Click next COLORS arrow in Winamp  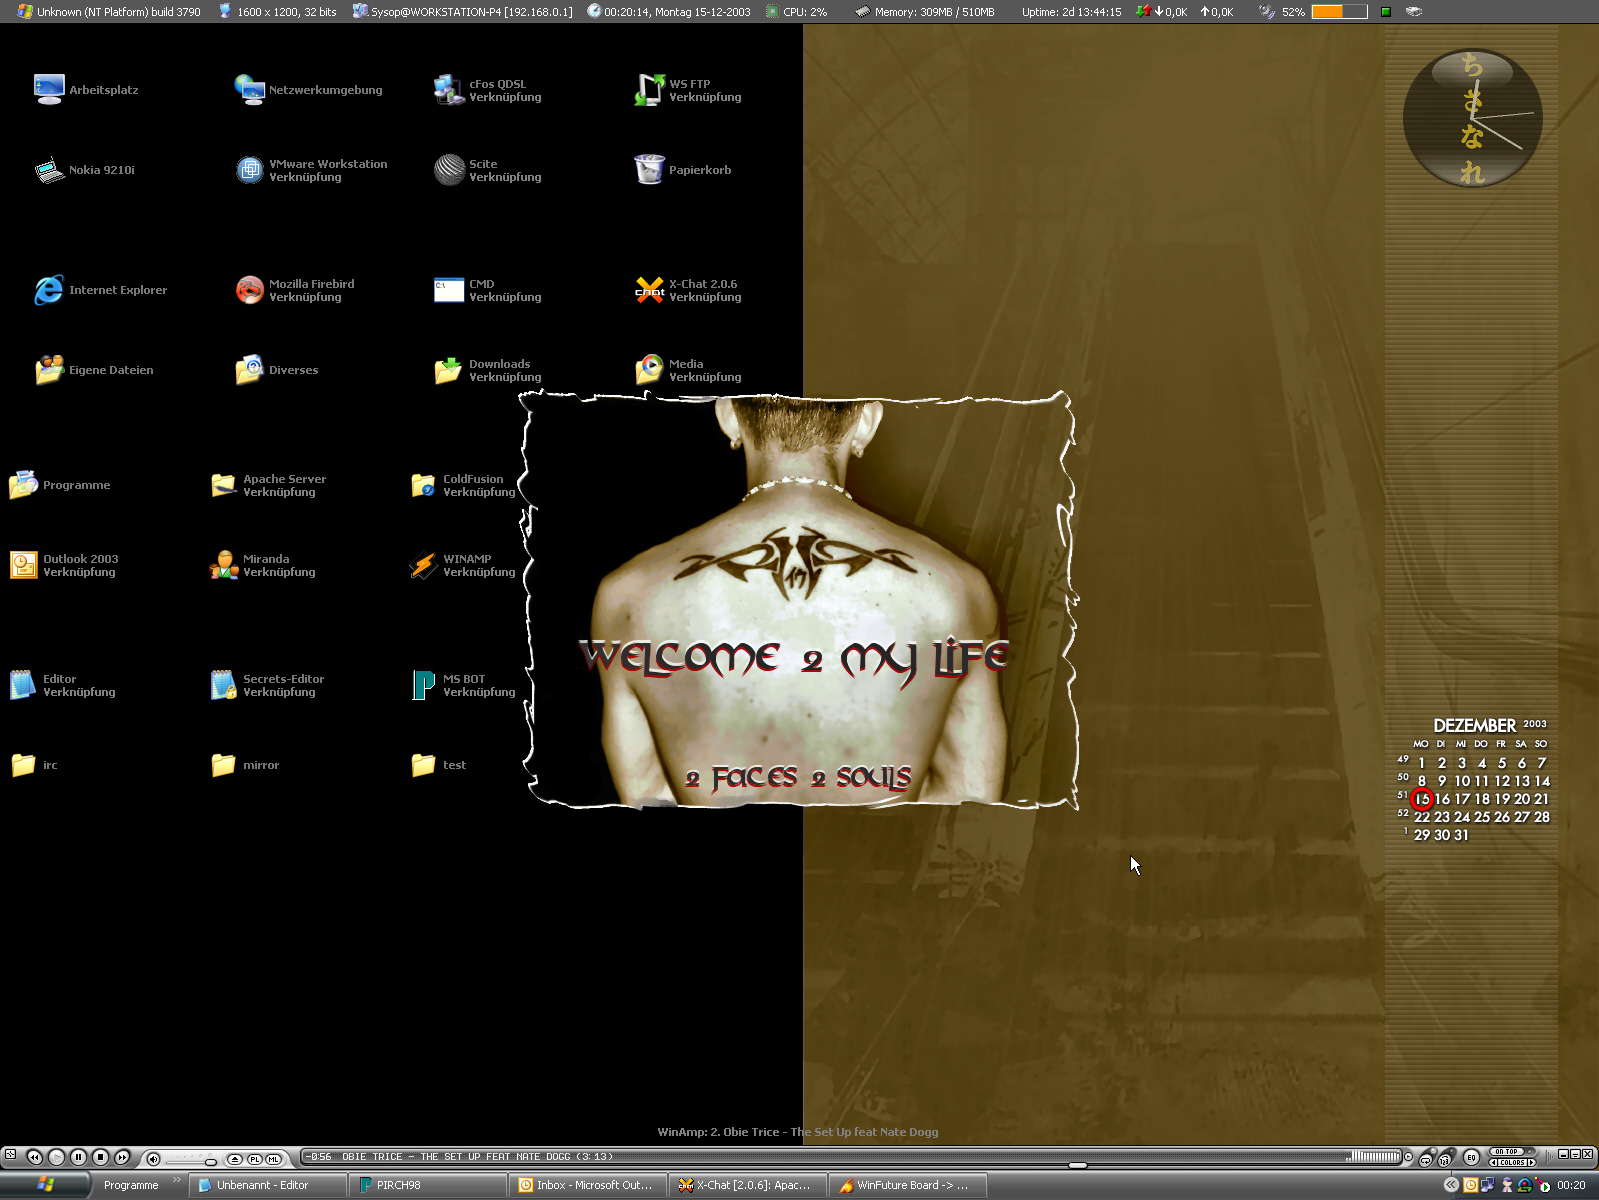tap(1531, 1163)
